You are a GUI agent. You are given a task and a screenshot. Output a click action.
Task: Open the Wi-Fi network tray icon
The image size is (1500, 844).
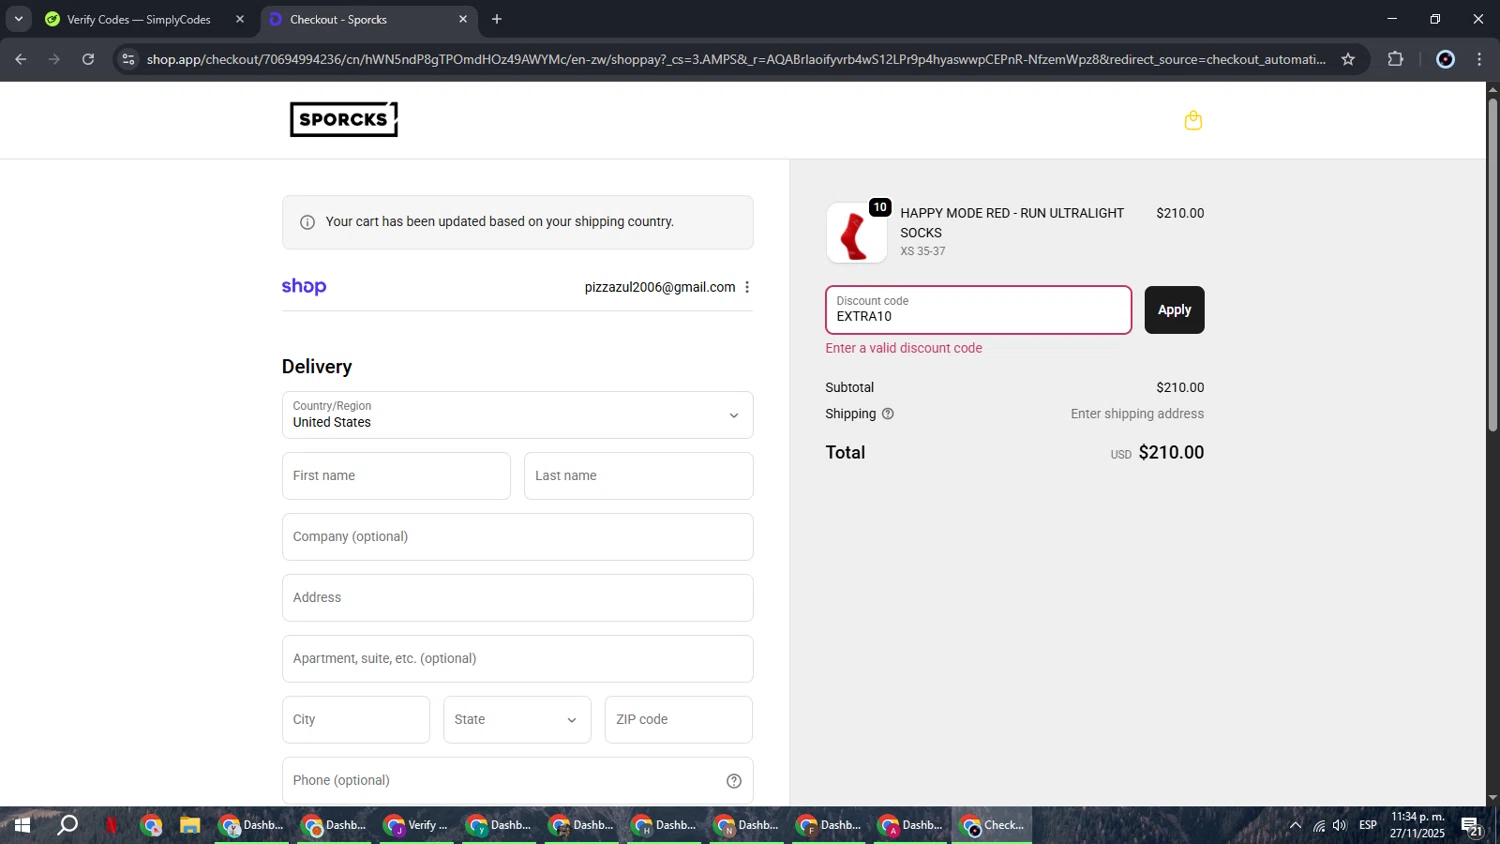(x=1319, y=826)
